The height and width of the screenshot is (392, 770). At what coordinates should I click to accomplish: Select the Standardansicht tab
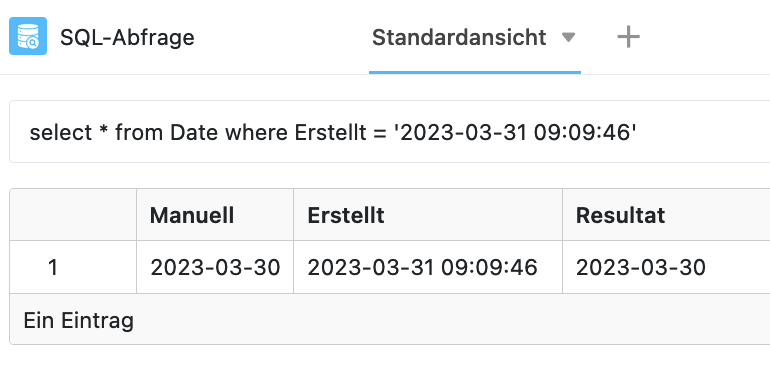[459, 37]
